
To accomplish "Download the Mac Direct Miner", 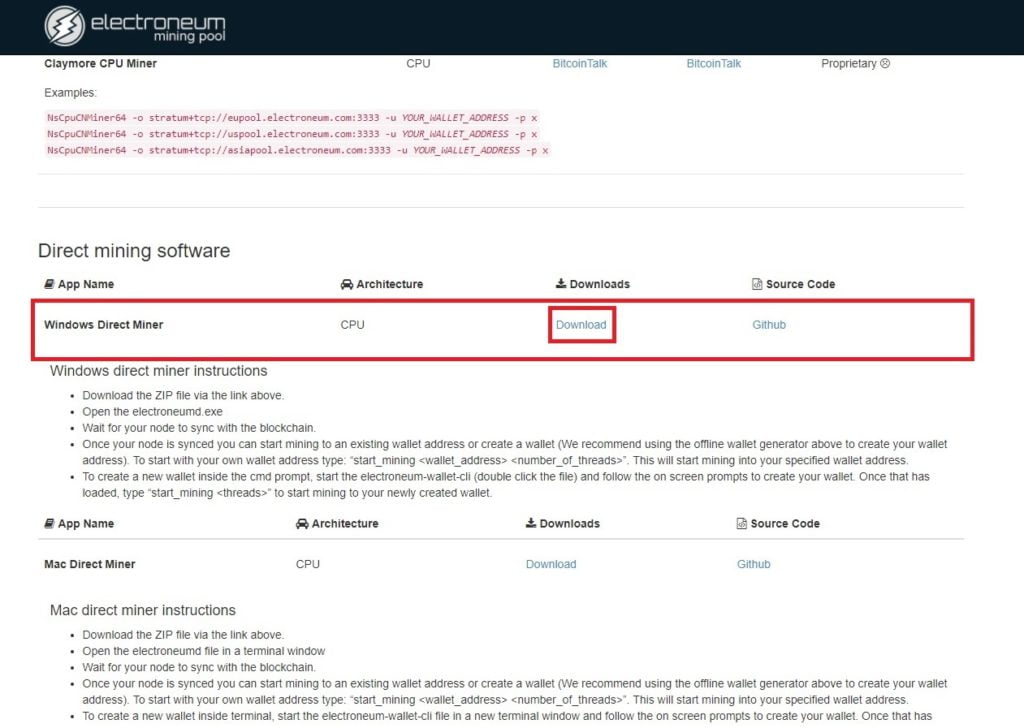I will (551, 564).
